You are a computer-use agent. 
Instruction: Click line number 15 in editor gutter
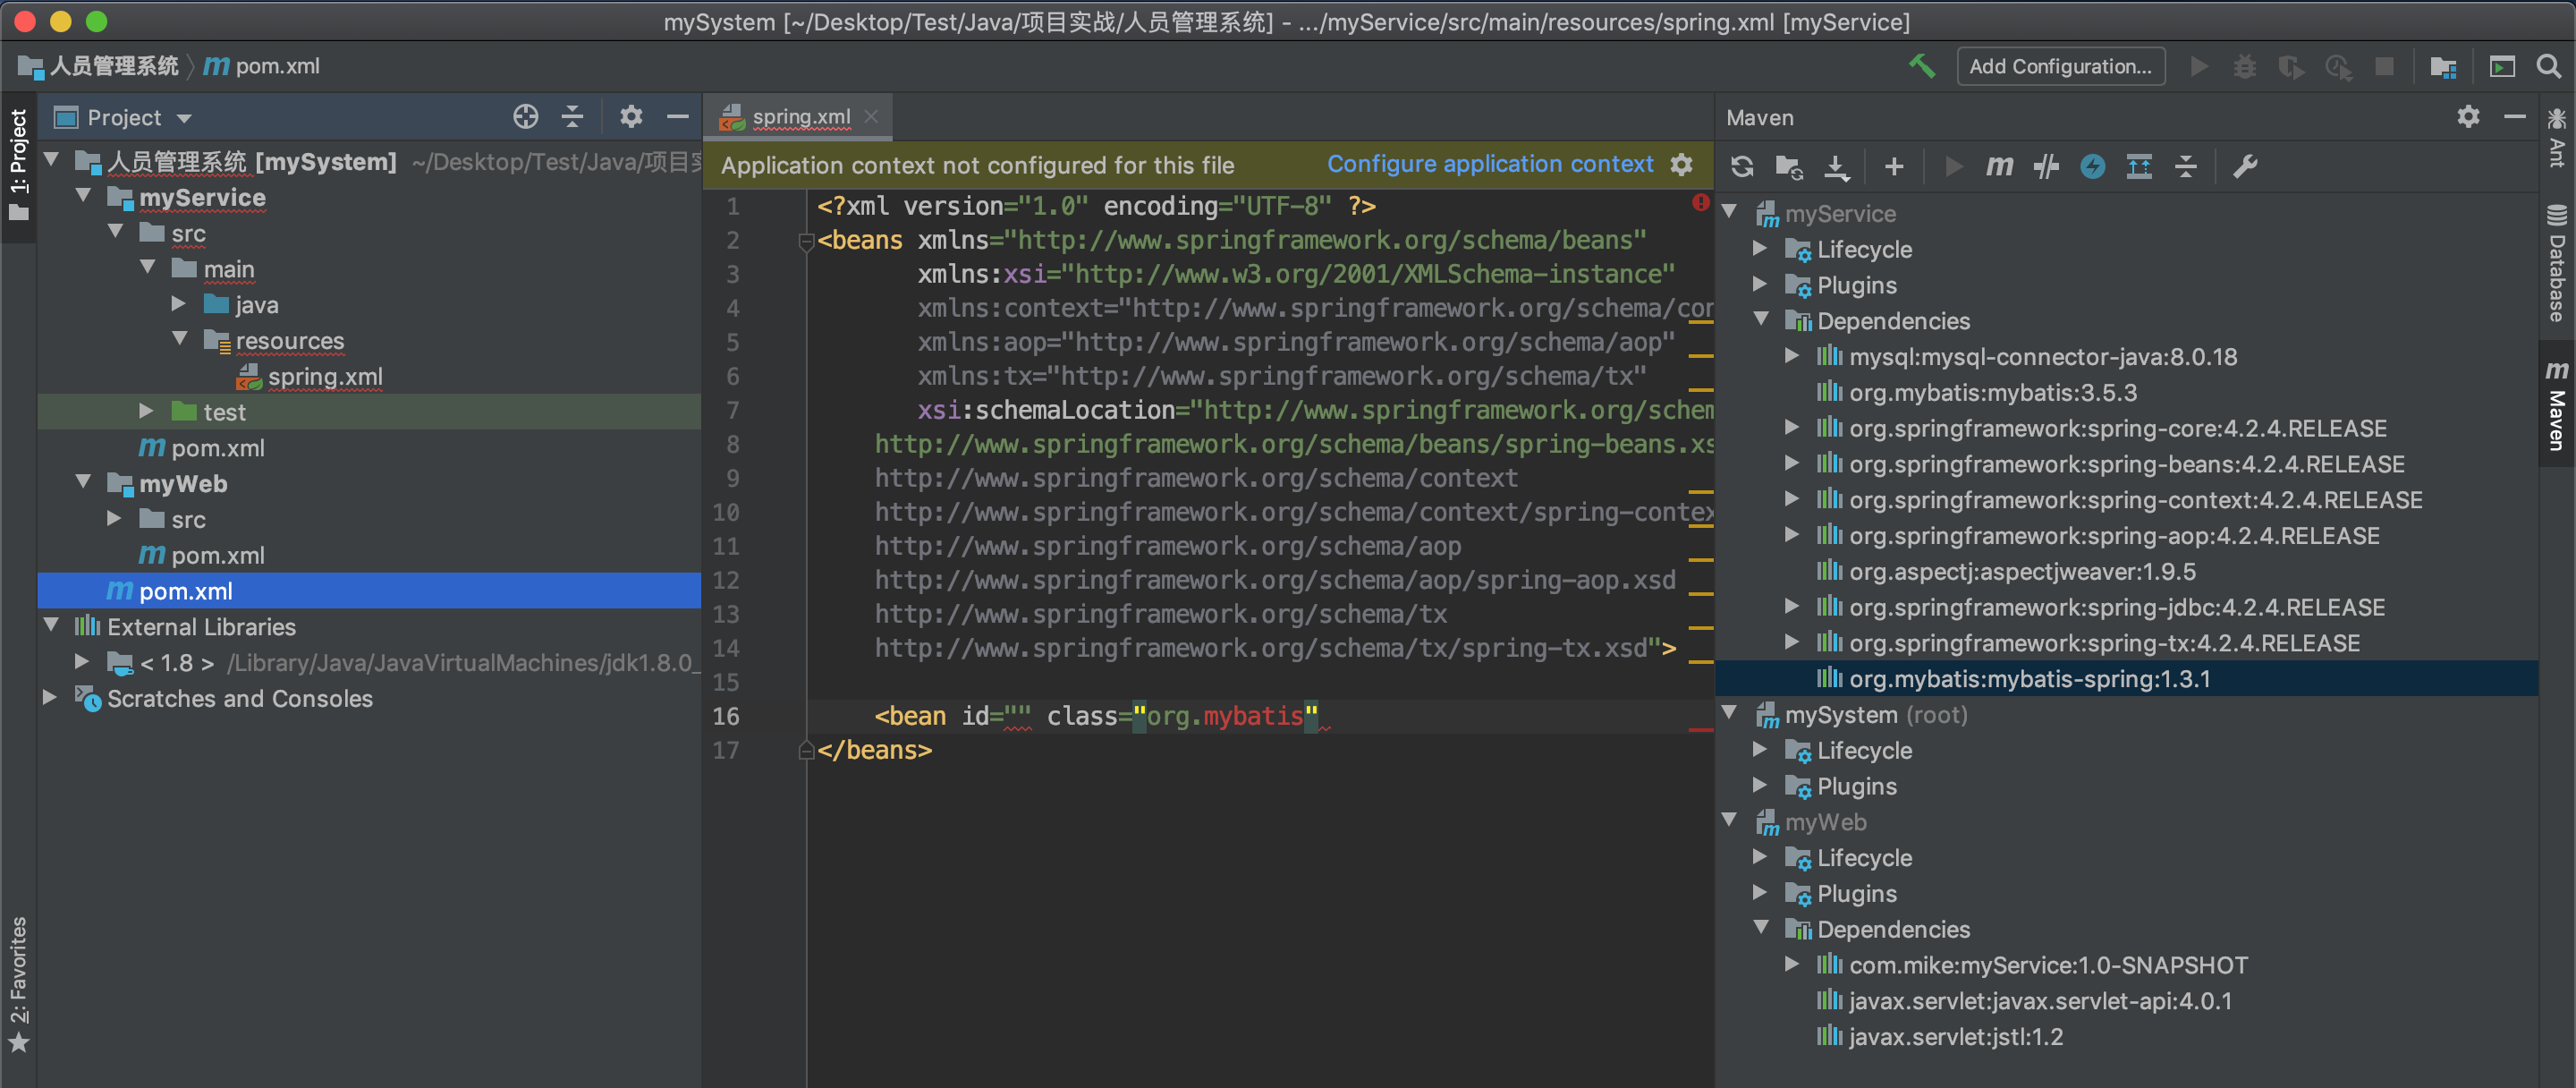(x=726, y=682)
